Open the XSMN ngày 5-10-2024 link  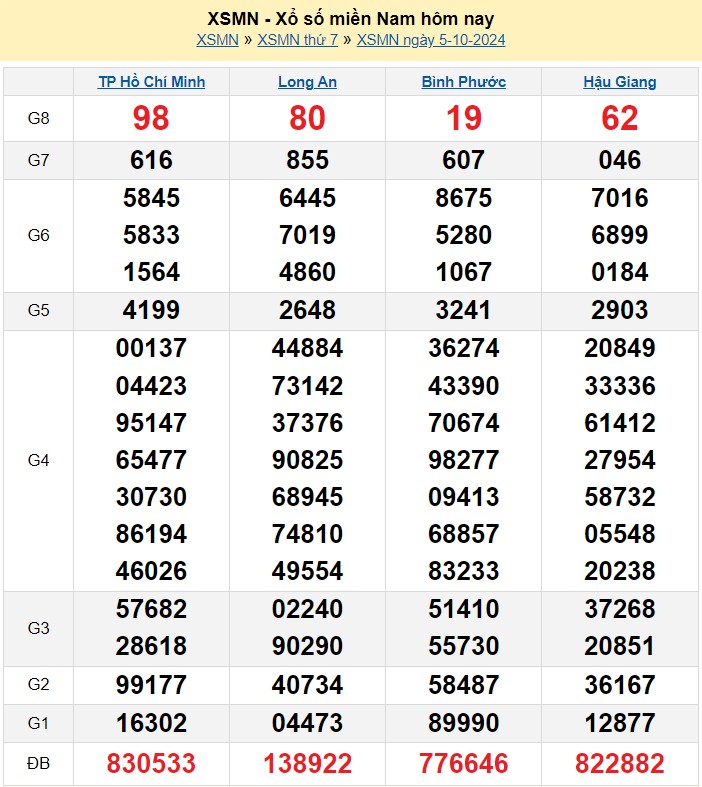pos(430,40)
